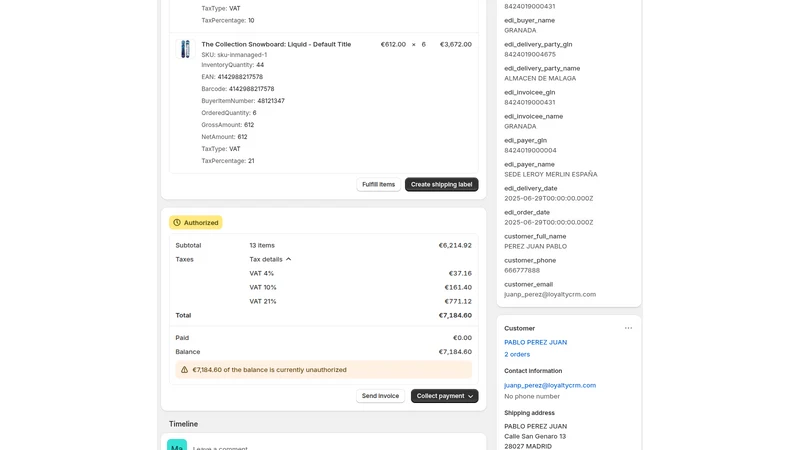Collapse the Tax details expander
Viewport: 800px width, 450px height.
click(x=270, y=259)
